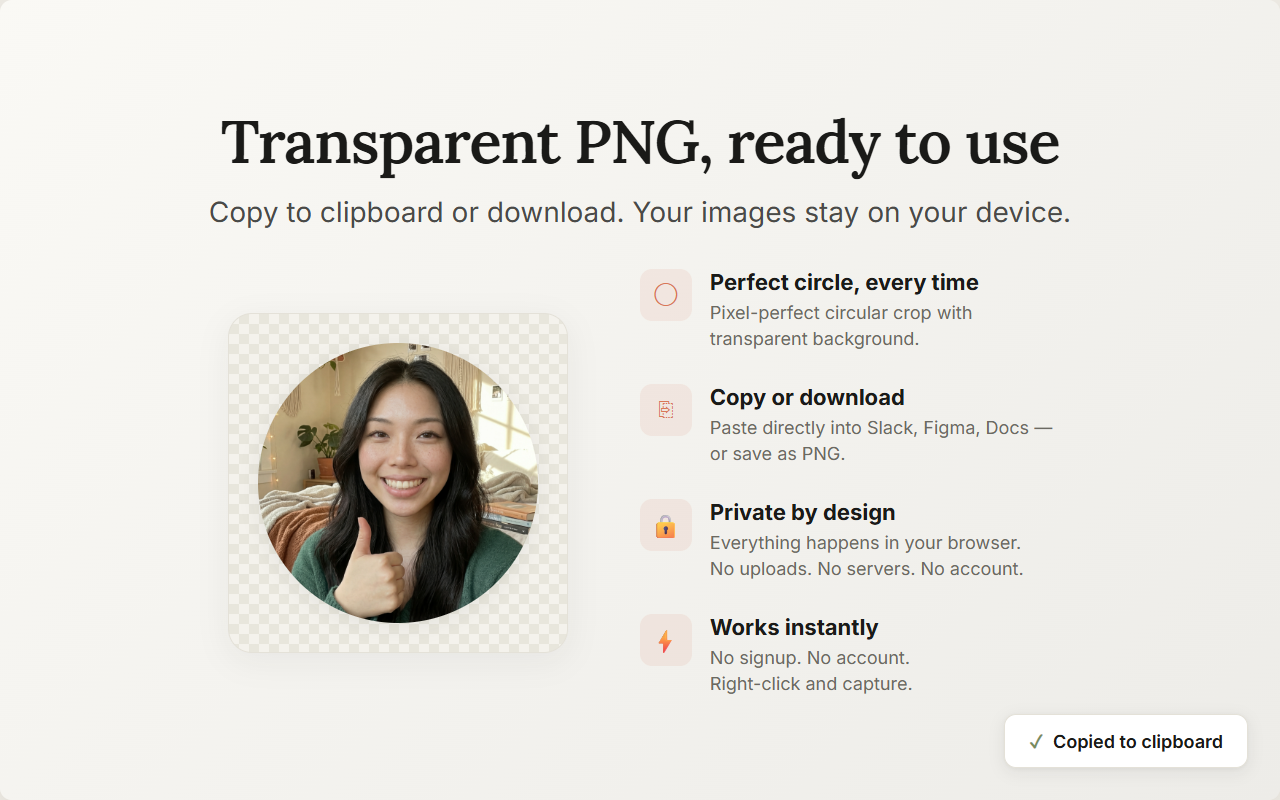Image resolution: width=1280 pixels, height=800 pixels.
Task: Click the checkmark in the clipboard toast
Action: coord(1036,742)
